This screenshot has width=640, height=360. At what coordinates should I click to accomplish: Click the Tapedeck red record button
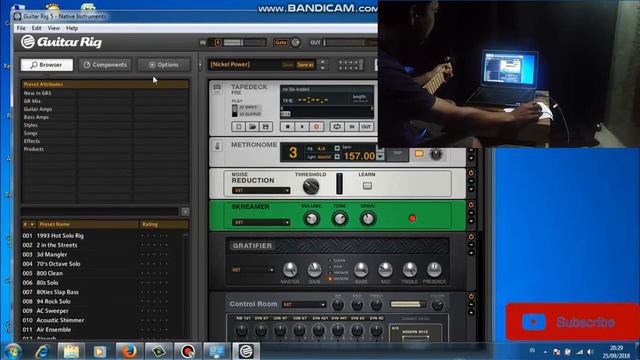316,127
